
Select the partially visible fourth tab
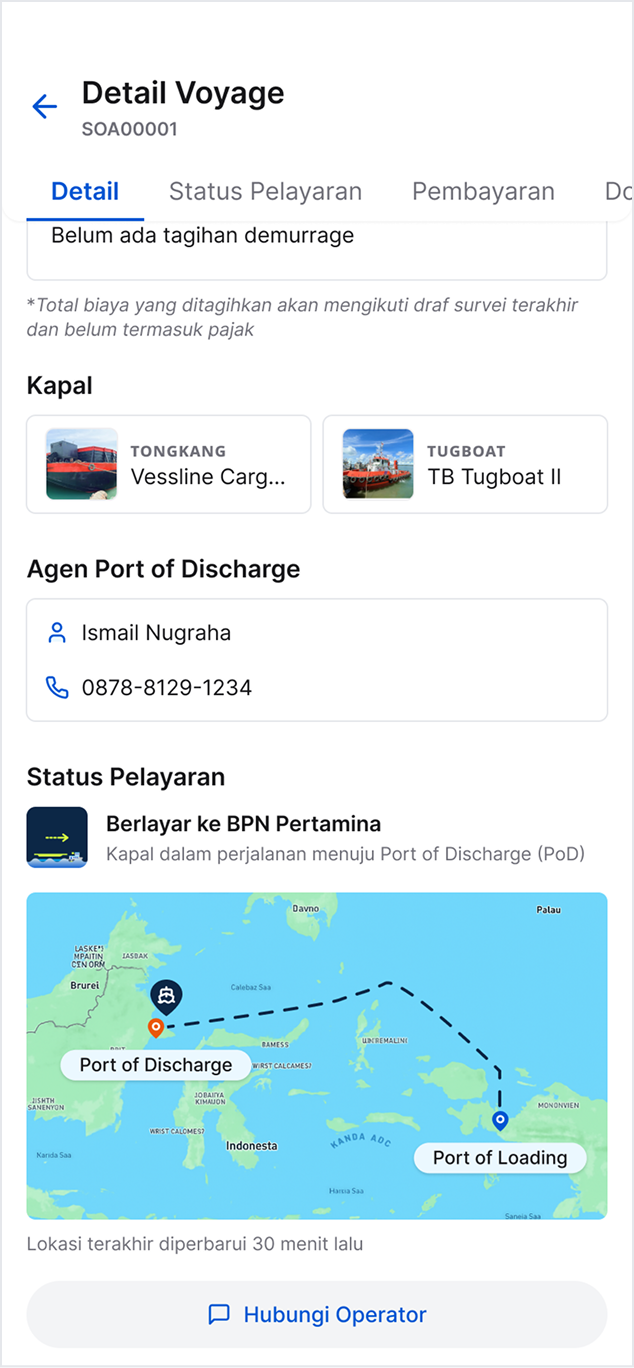(617, 191)
